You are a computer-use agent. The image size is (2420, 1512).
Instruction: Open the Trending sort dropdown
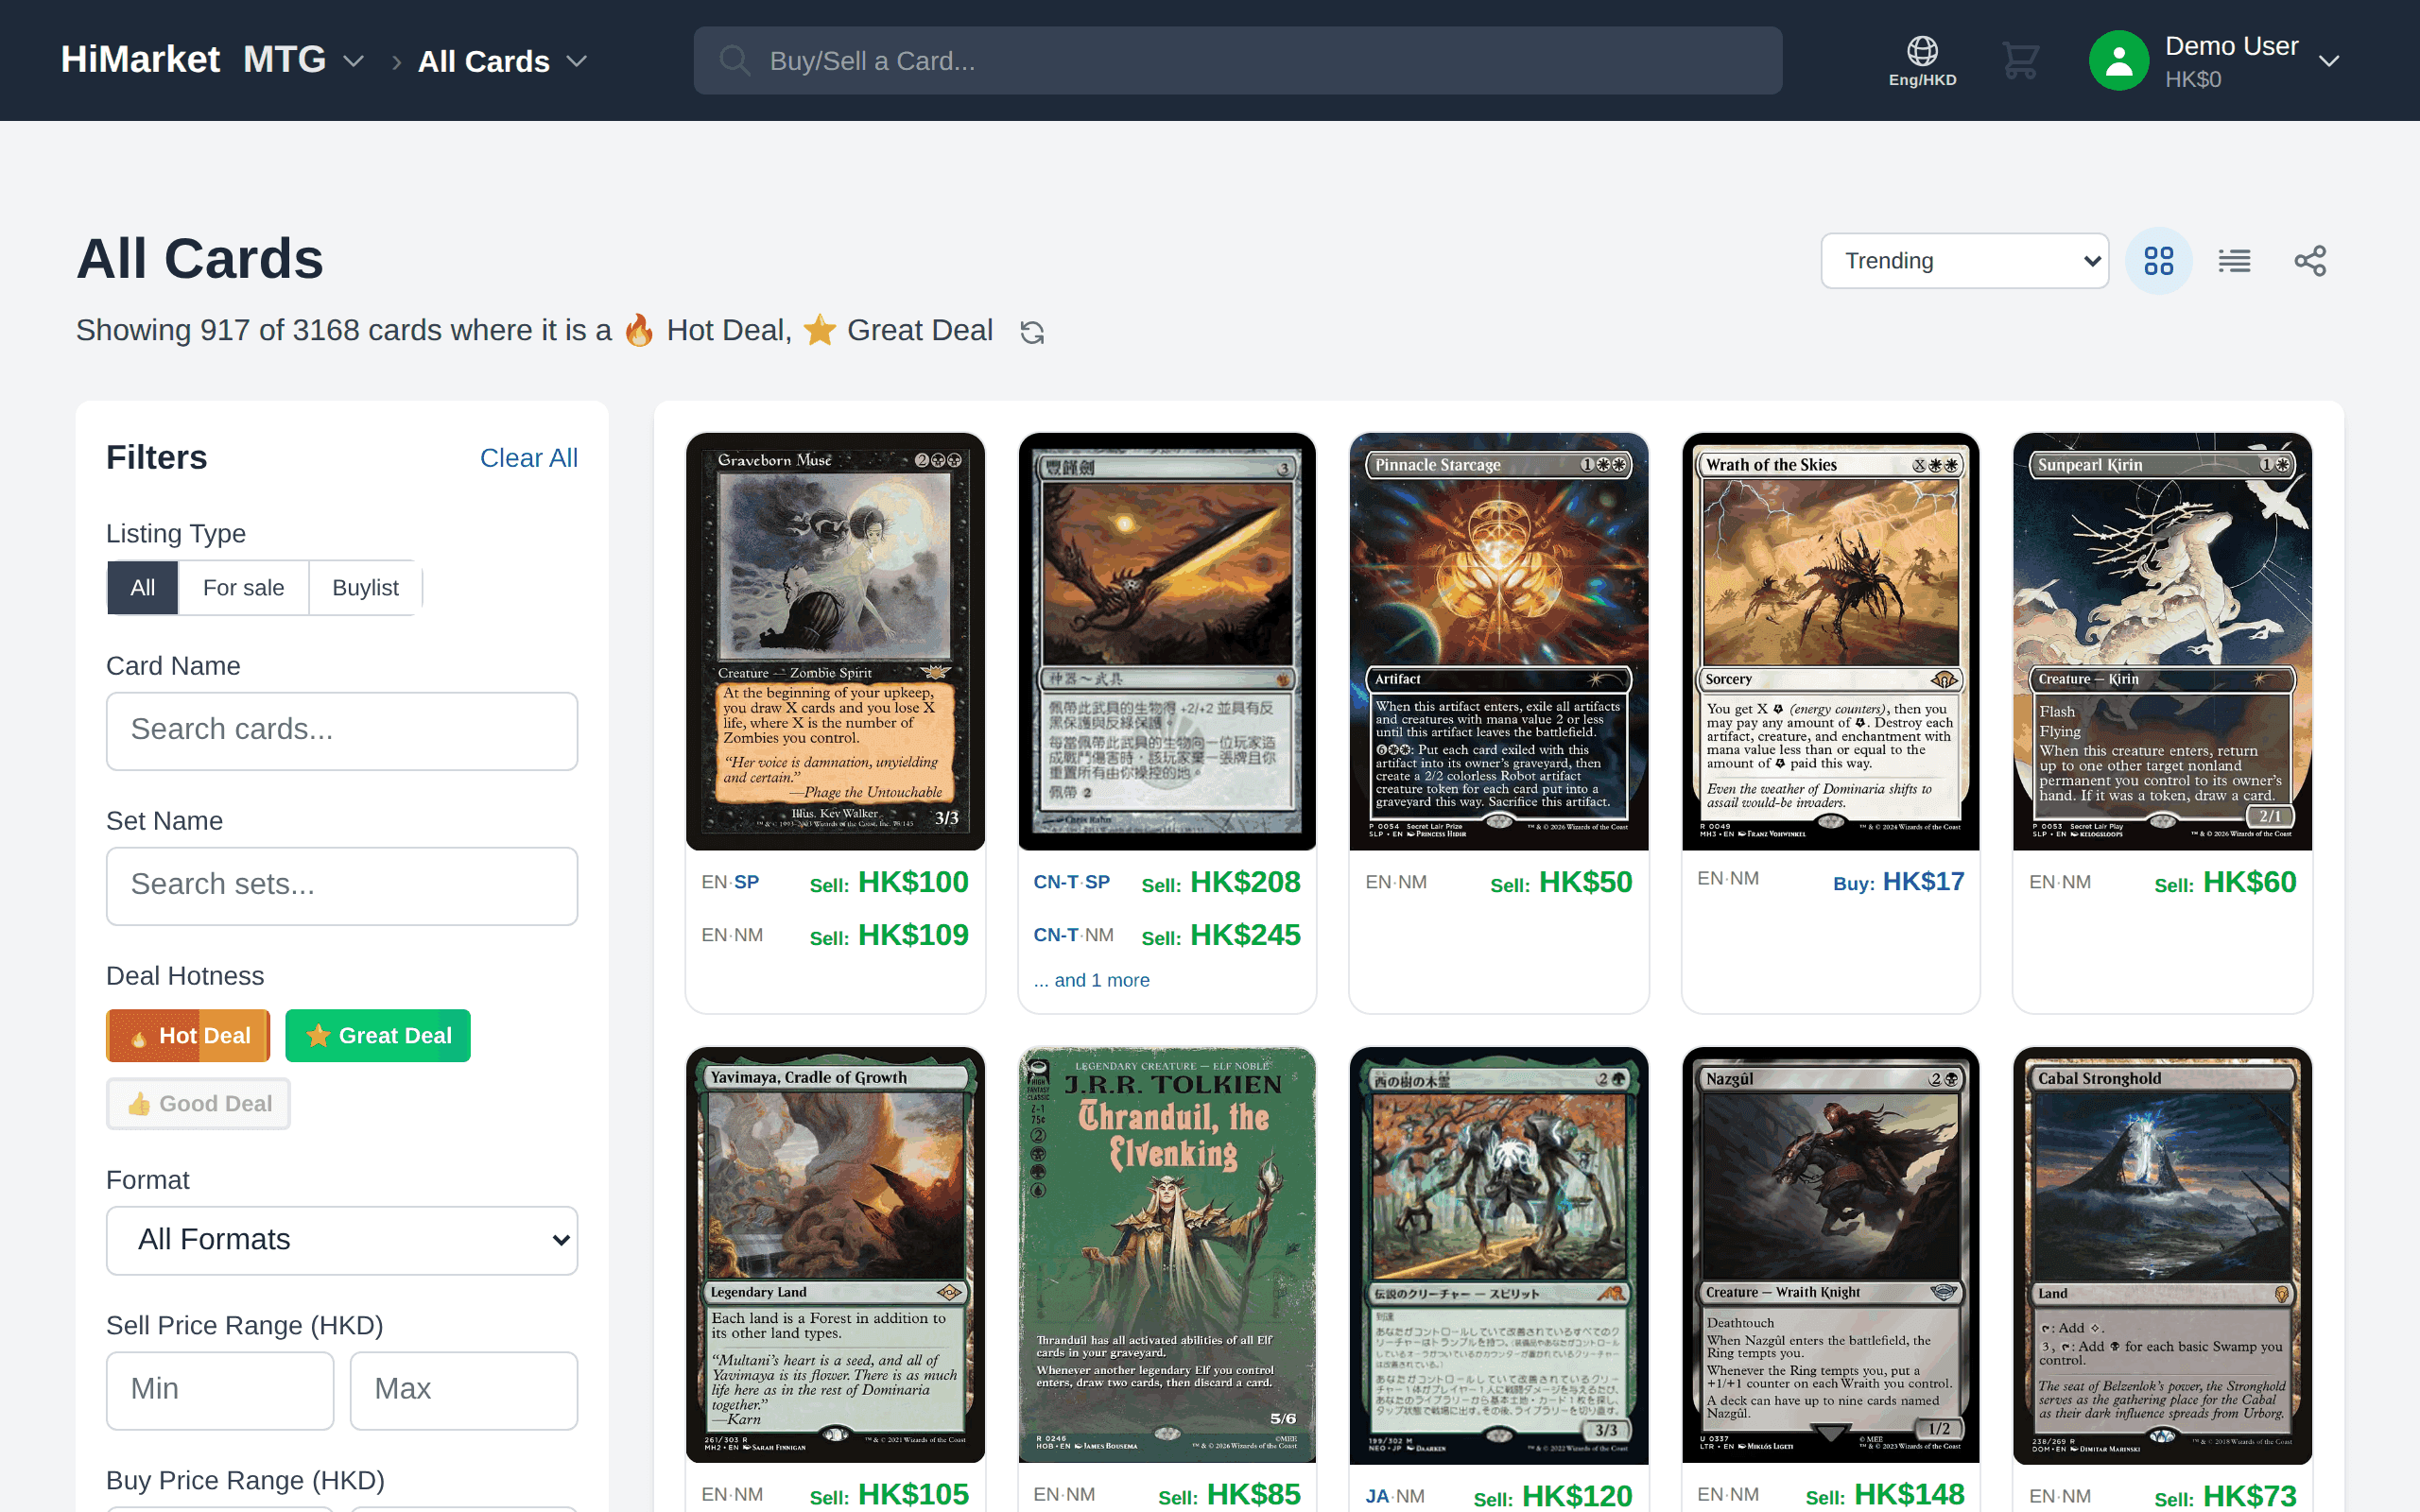1964,261
